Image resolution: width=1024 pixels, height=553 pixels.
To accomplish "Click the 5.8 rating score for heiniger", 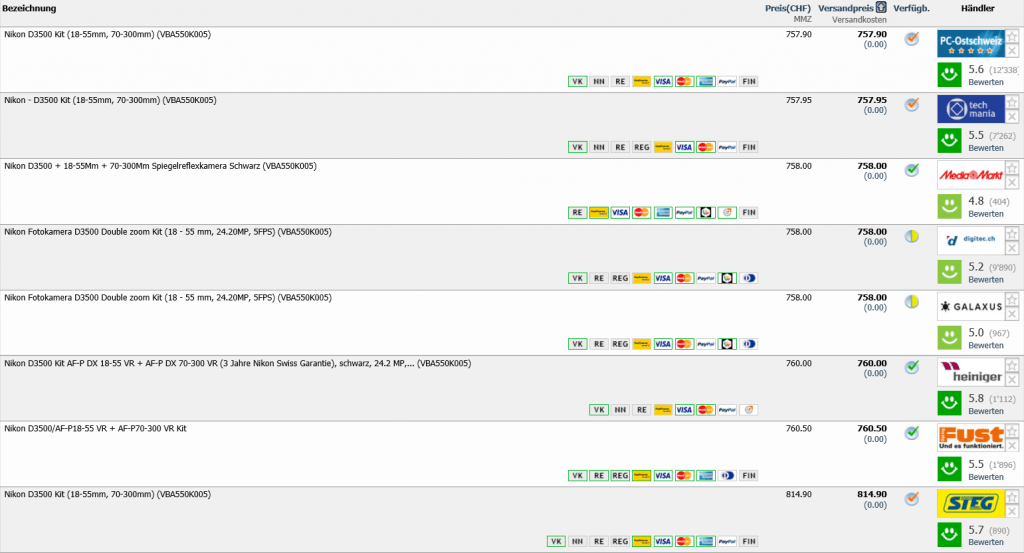I will [976, 398].
